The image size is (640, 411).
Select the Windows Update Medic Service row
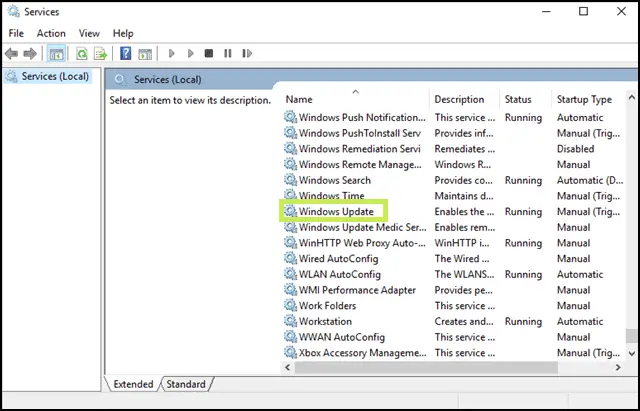coord(453,227)
